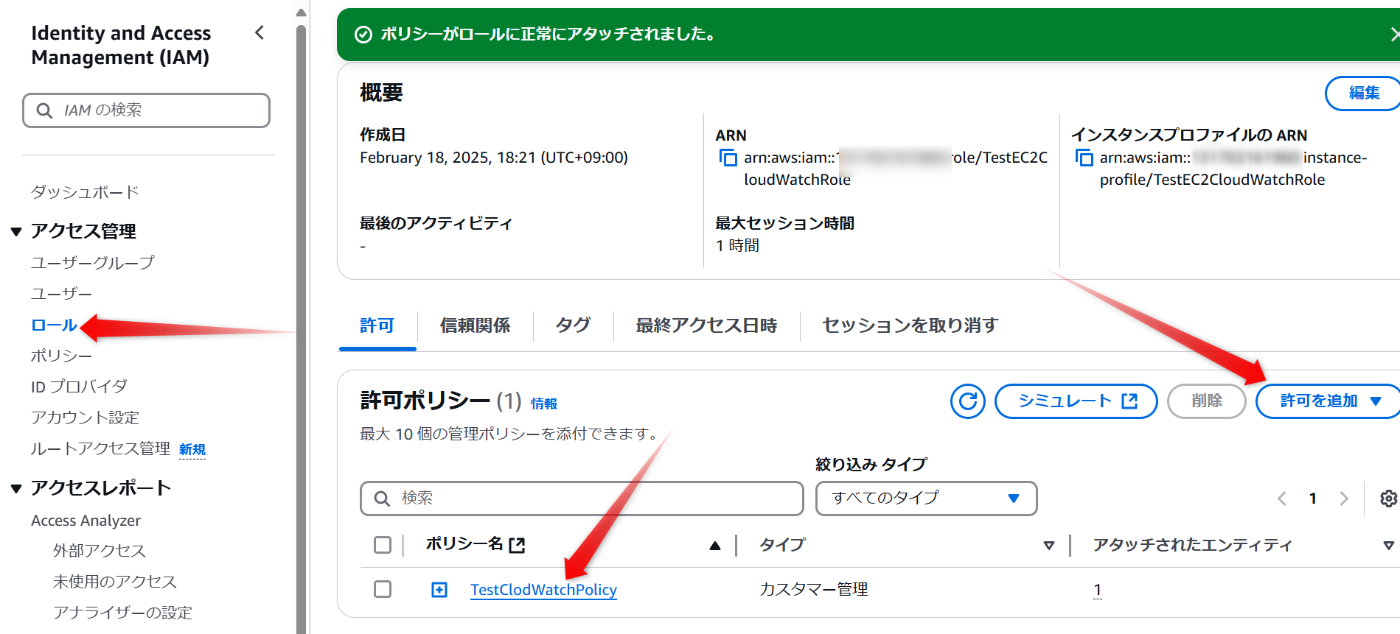Select ロール in the sidebar
The image size is (1400, 634).
54,325
